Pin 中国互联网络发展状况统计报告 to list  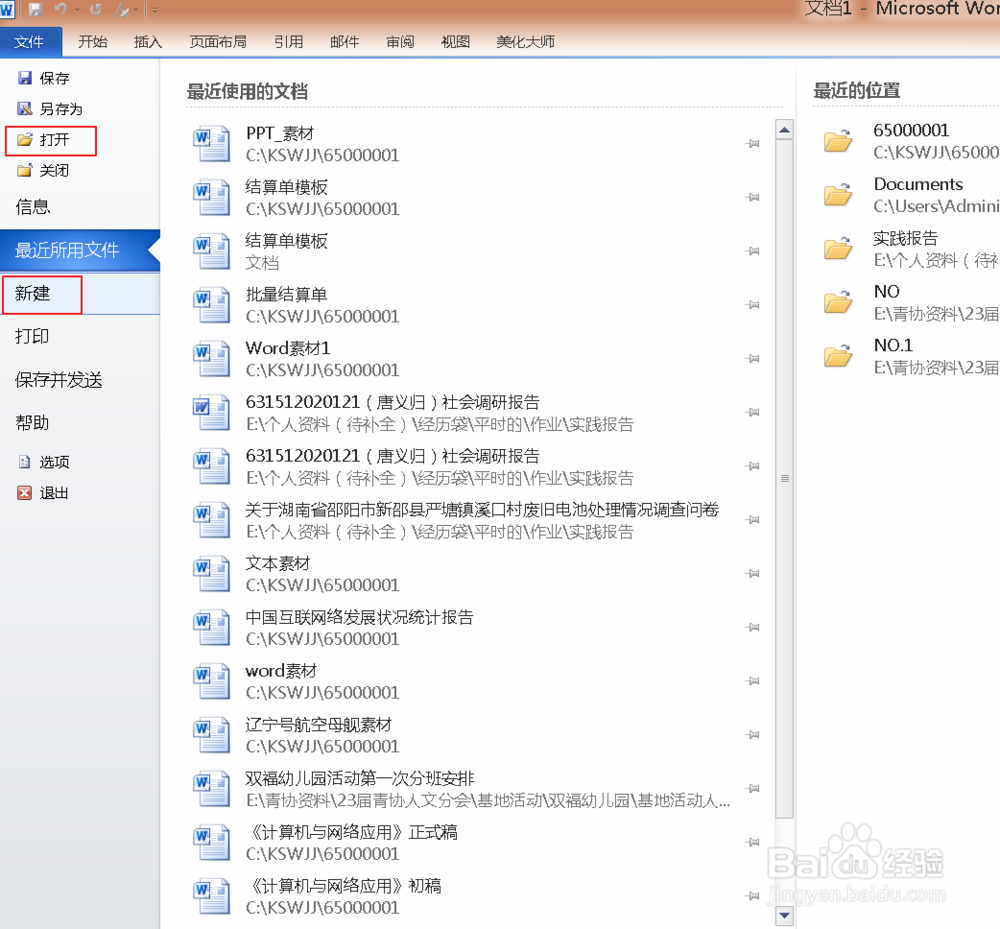click(753, 627)
